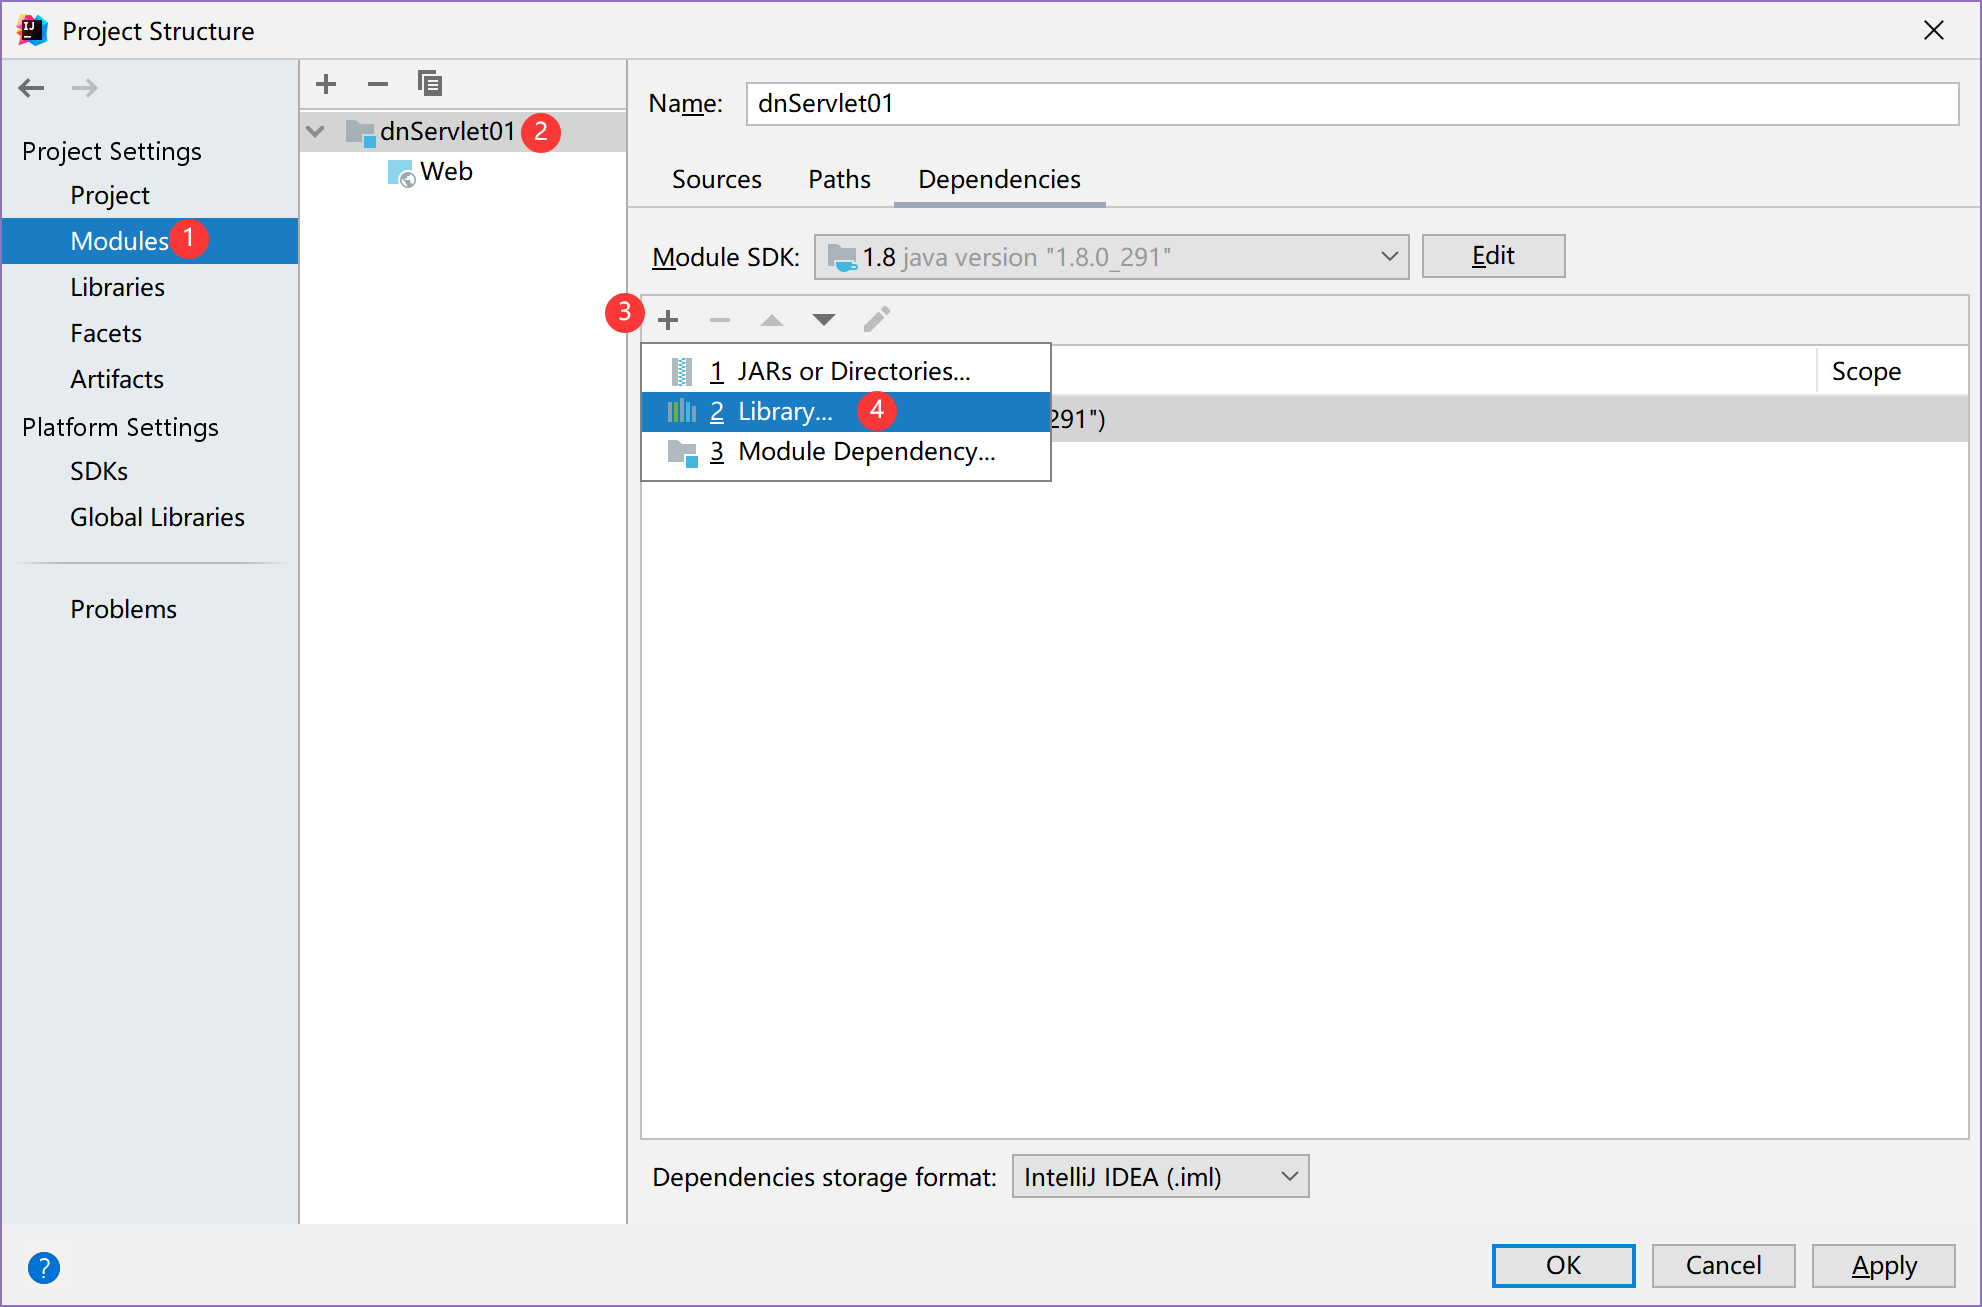
Task: Switch to the Paths tab
Action: coord(839,180)
